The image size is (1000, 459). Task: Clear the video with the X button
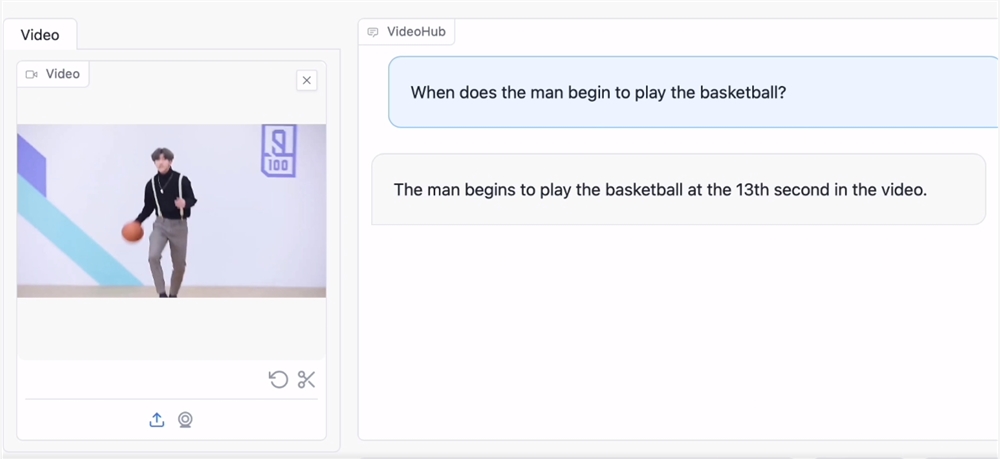pos(307,80)
